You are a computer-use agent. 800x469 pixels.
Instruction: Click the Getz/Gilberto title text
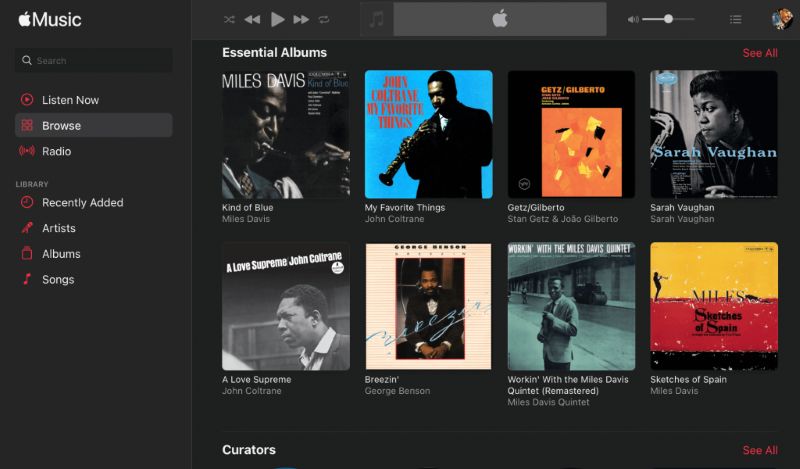(536, 208)
